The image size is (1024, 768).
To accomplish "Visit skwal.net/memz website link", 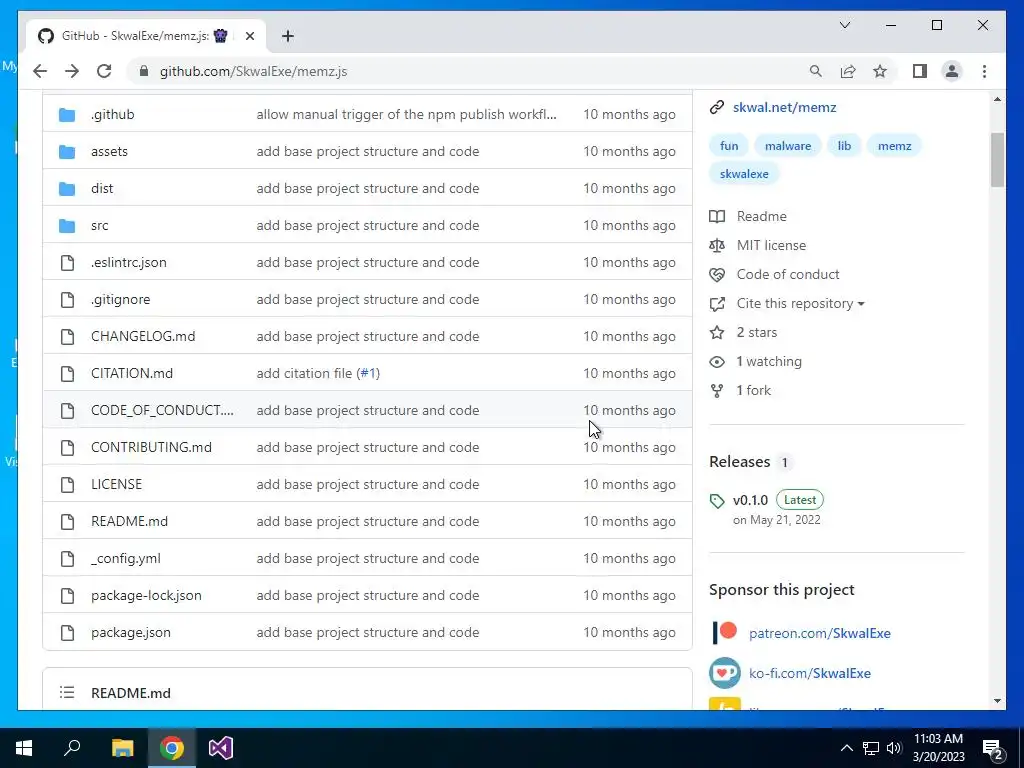I will click(x=784, y=107).
